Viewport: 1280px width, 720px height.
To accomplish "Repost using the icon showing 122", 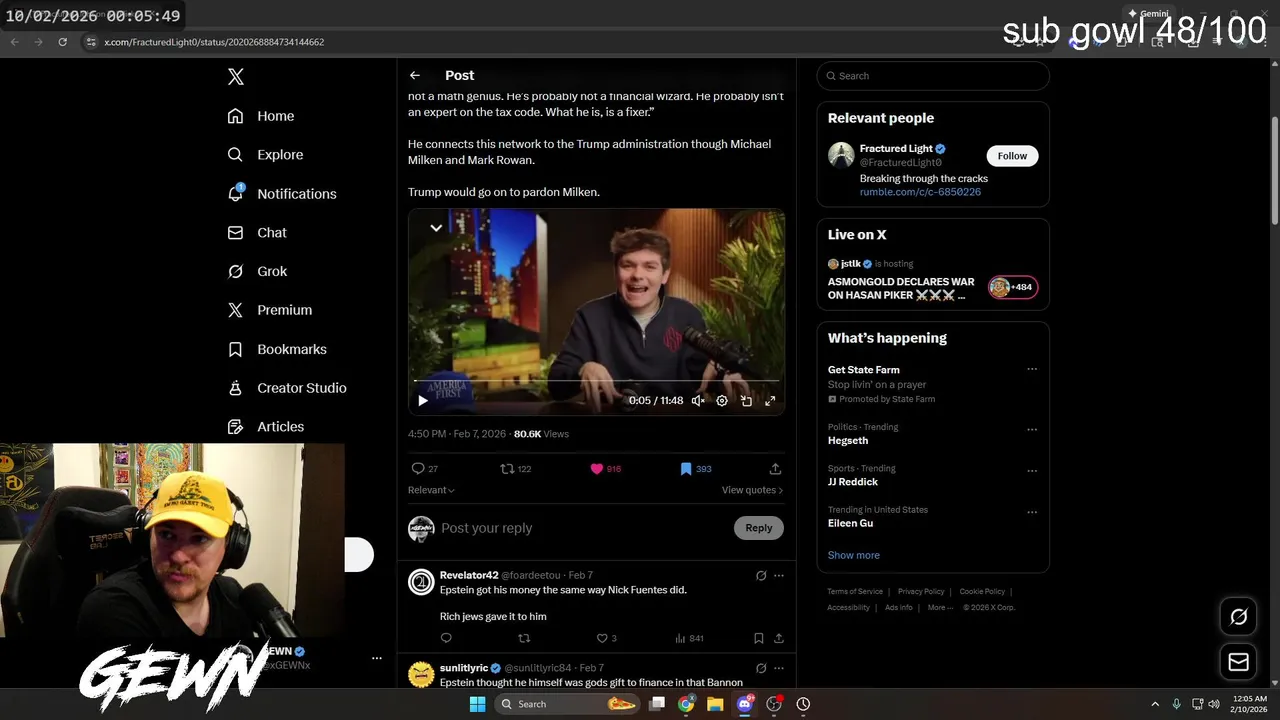I will pyautogui.click(x=515, y=468).
